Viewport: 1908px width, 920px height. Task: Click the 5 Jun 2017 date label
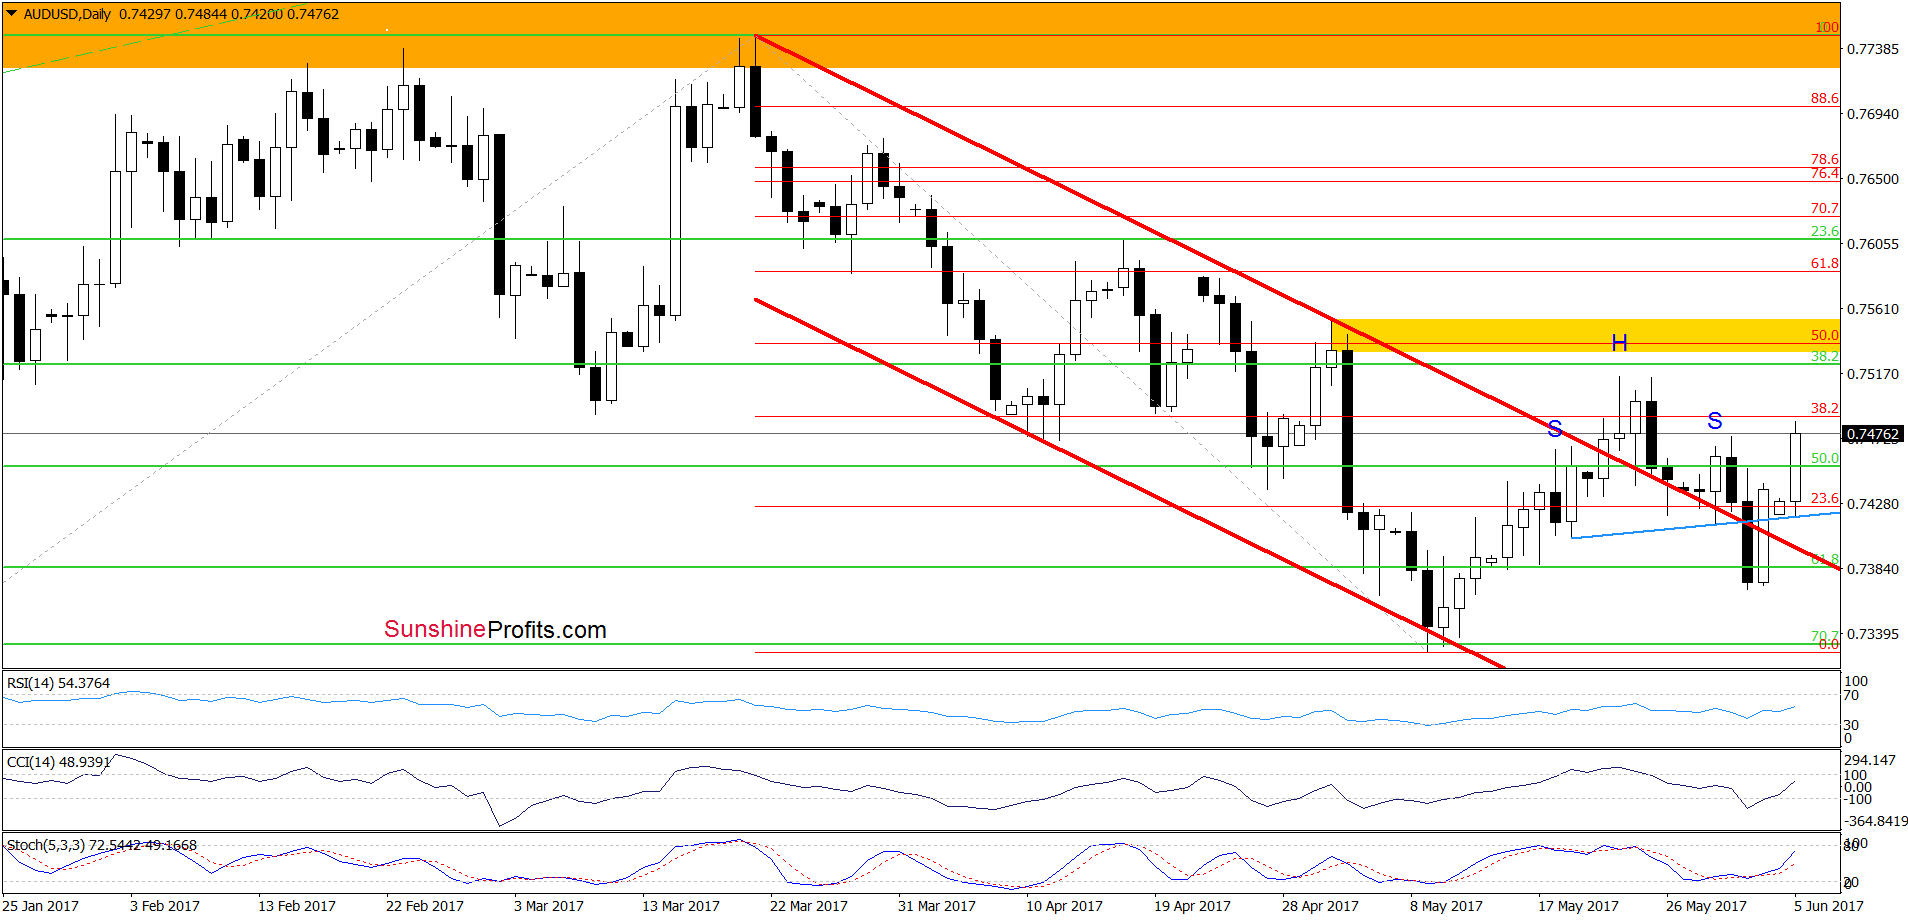[1829, 906]
